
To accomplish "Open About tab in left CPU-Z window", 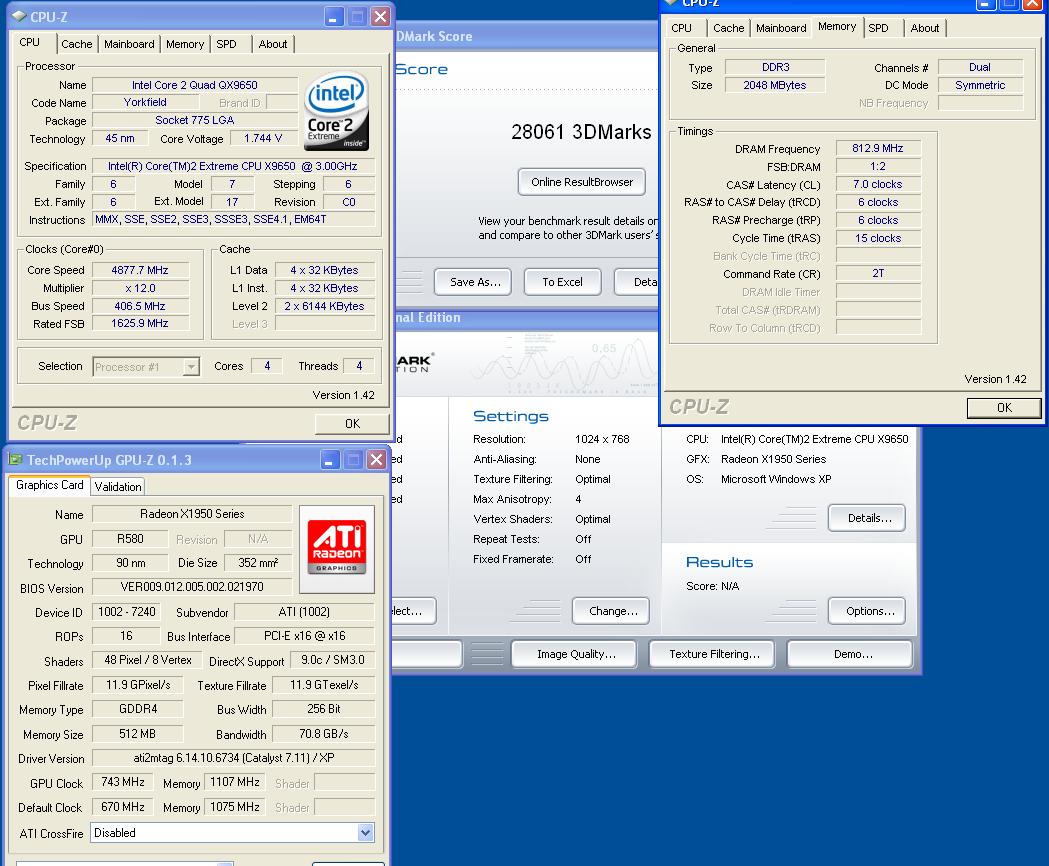I will click(273, 44).
